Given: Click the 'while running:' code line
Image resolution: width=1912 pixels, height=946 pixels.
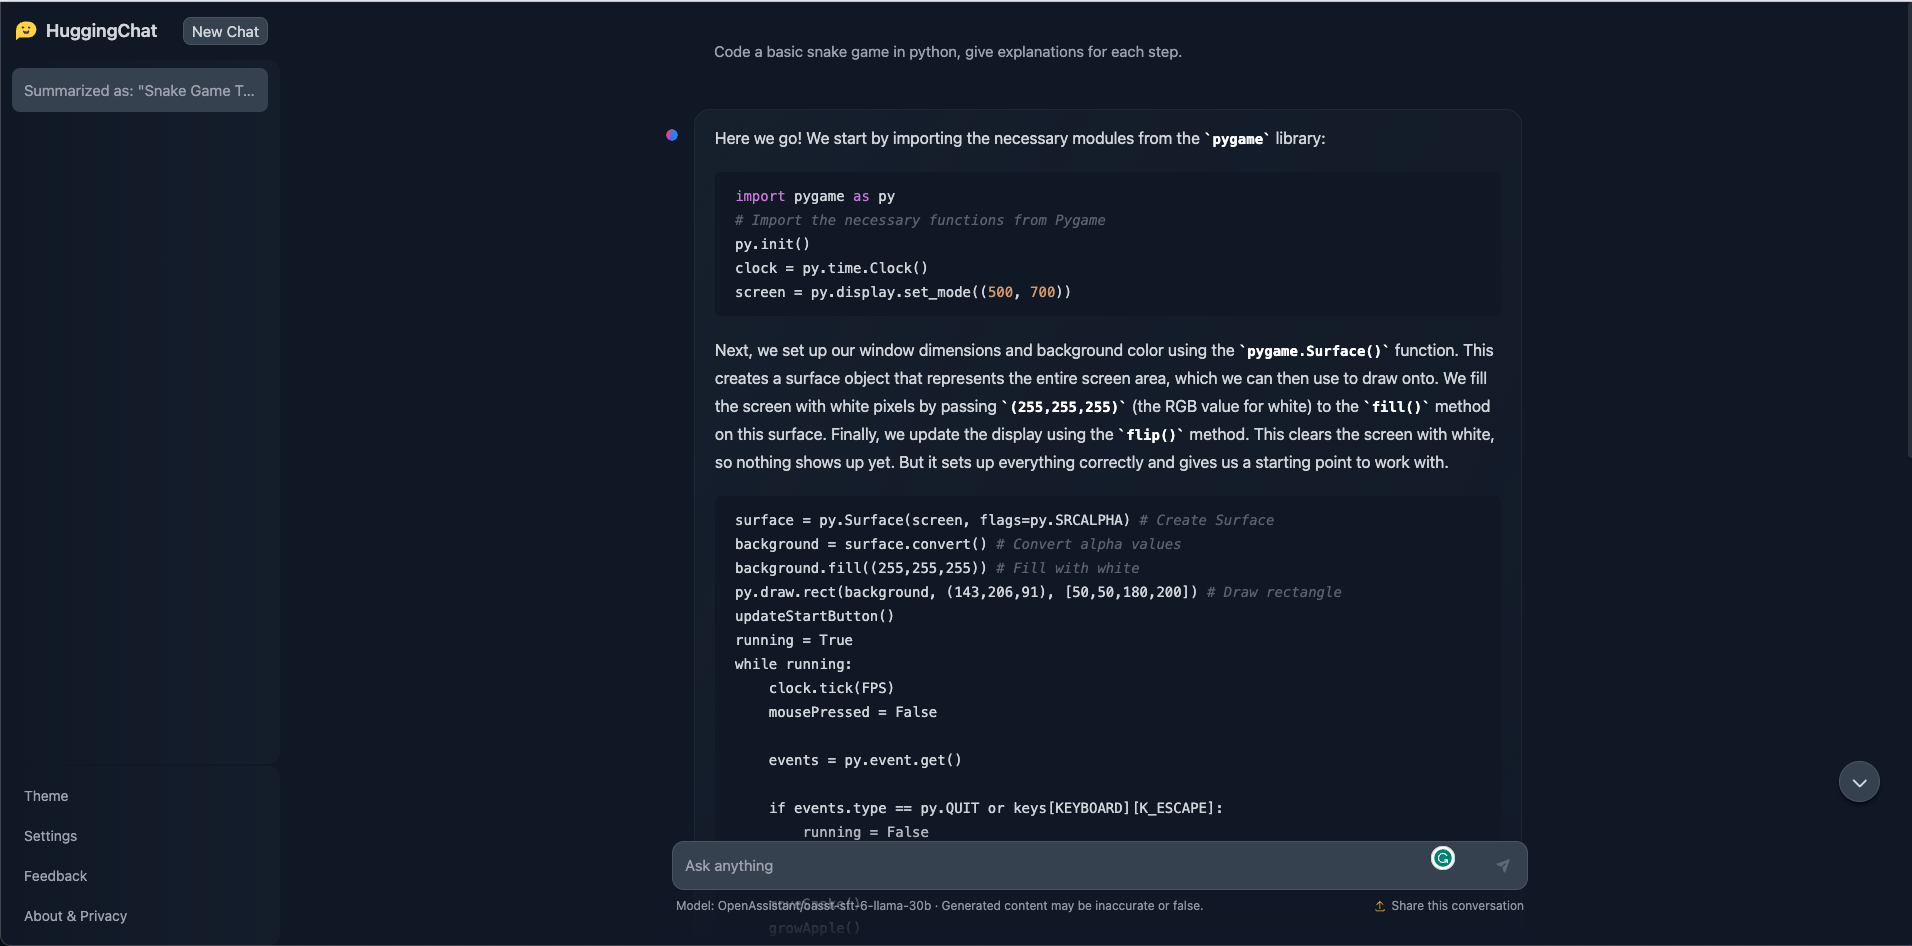Looking at the screenshot, I should point(793,664).
